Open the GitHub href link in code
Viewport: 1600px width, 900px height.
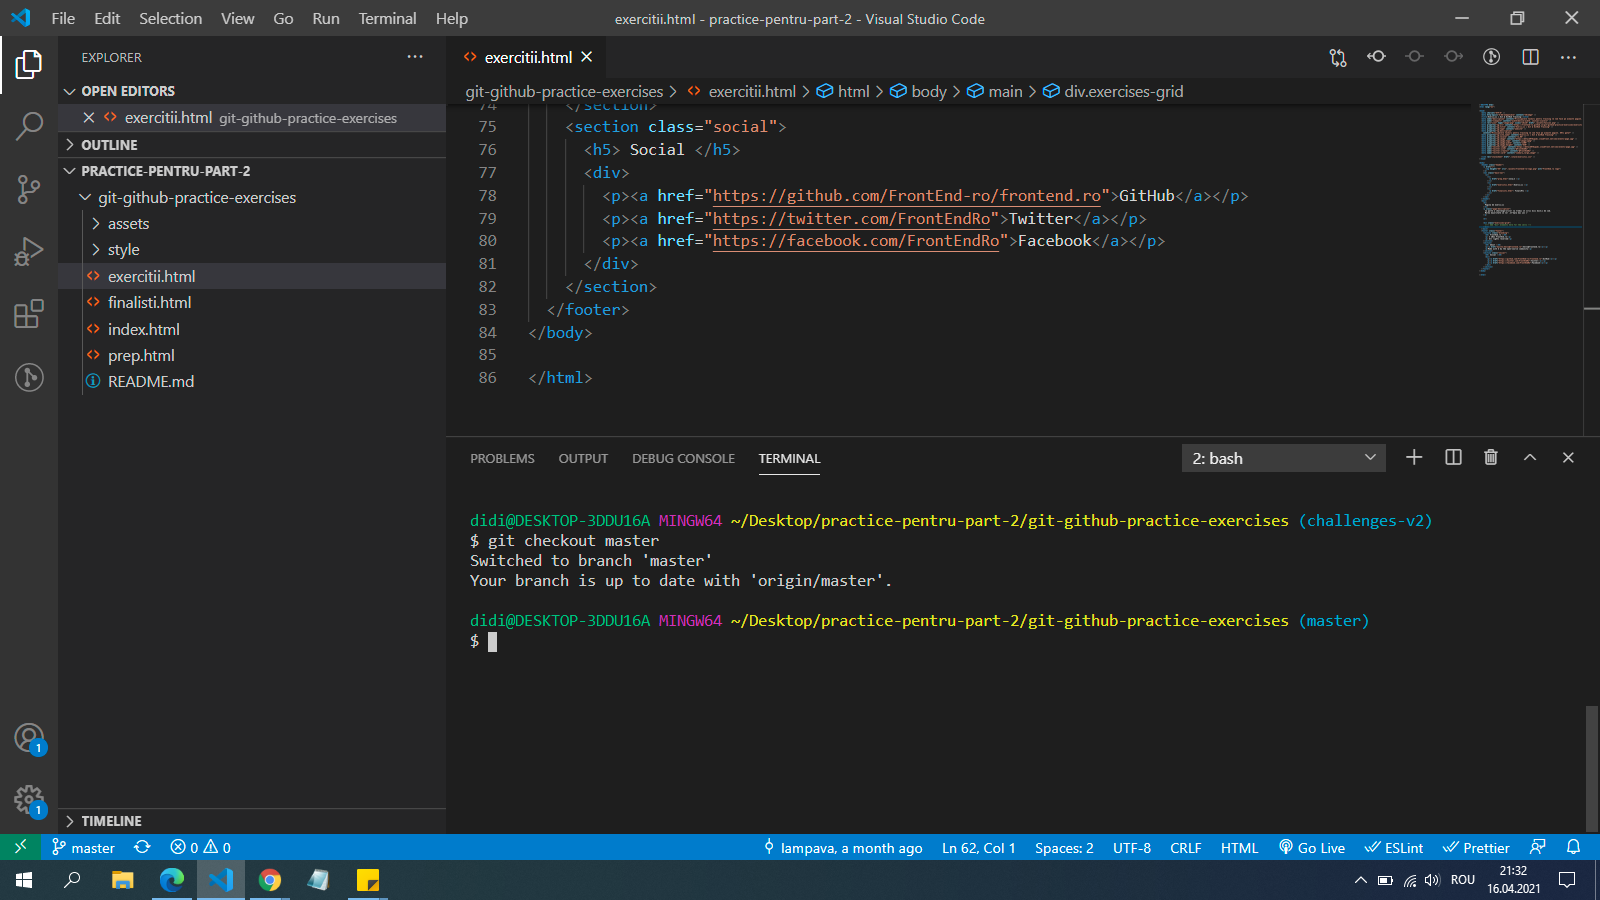(906, 196)
